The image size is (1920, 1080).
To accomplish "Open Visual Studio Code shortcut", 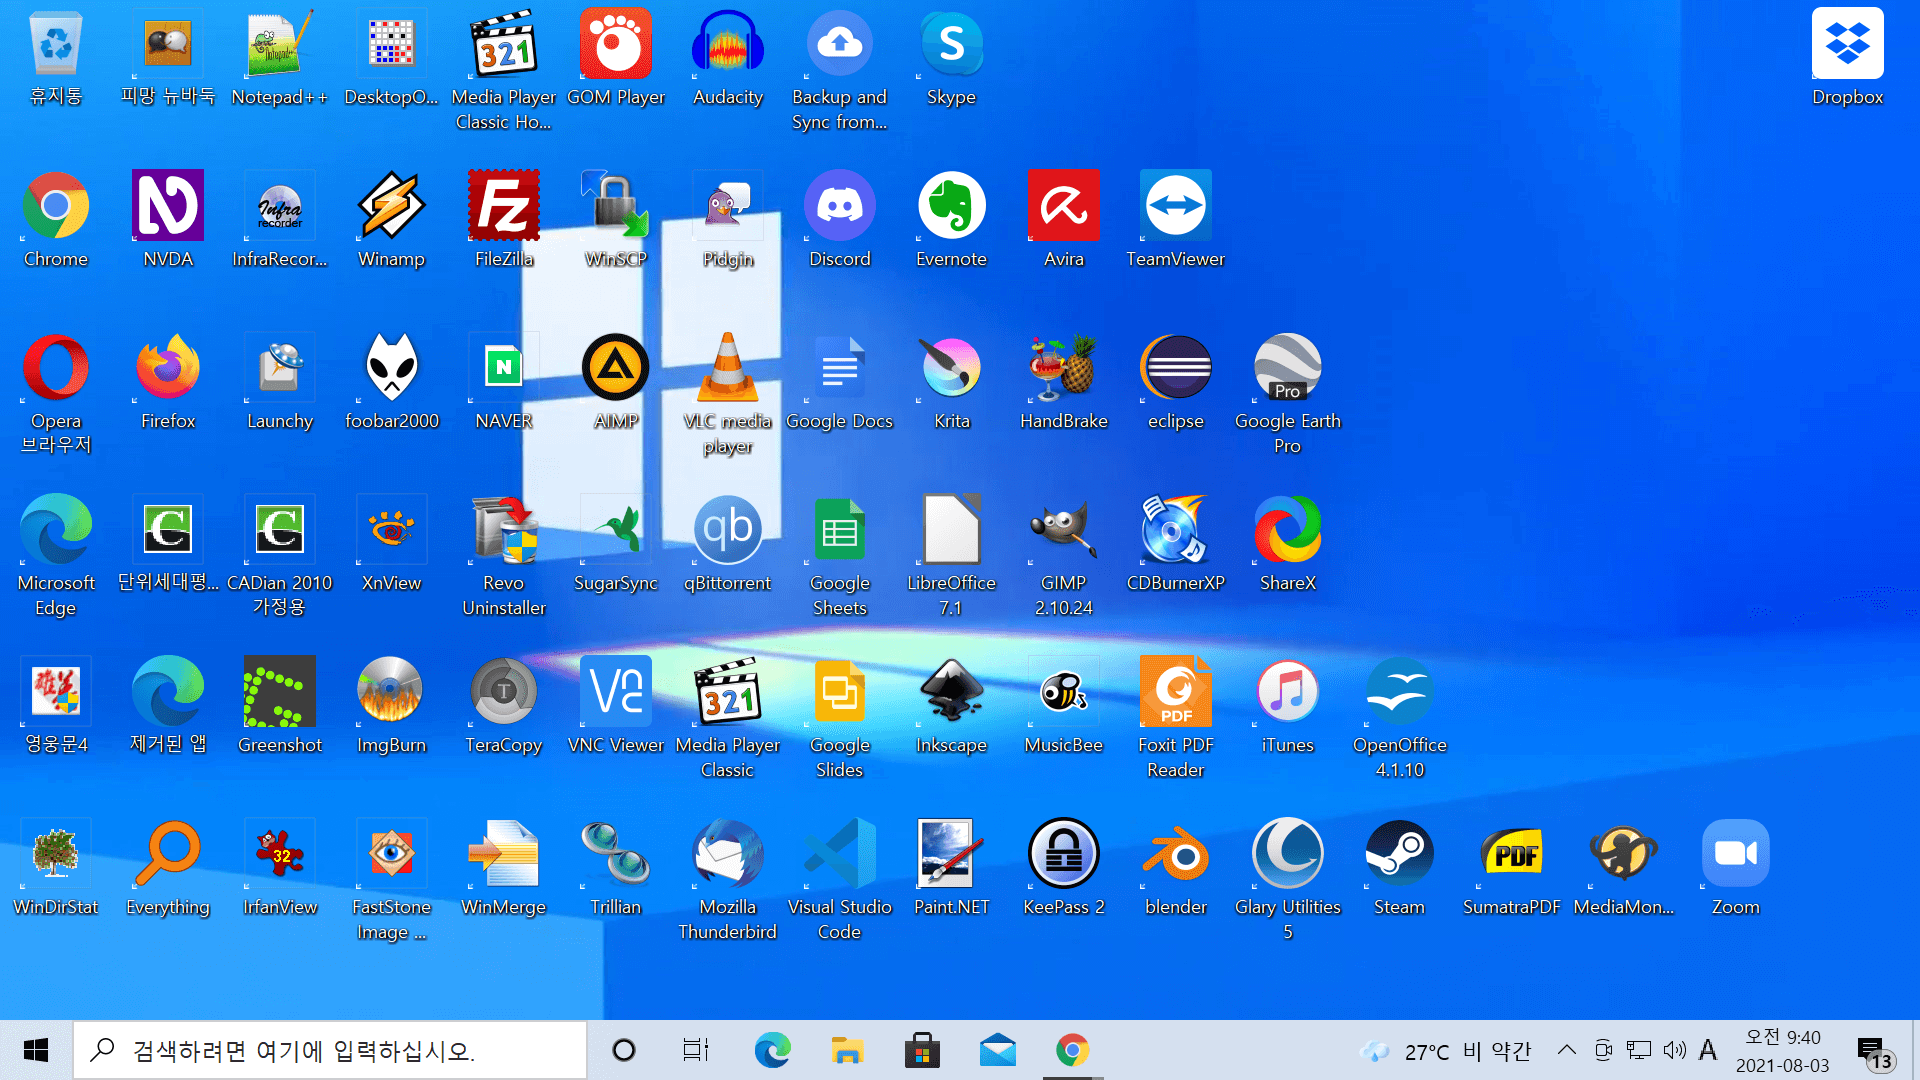I will point(840,880).
